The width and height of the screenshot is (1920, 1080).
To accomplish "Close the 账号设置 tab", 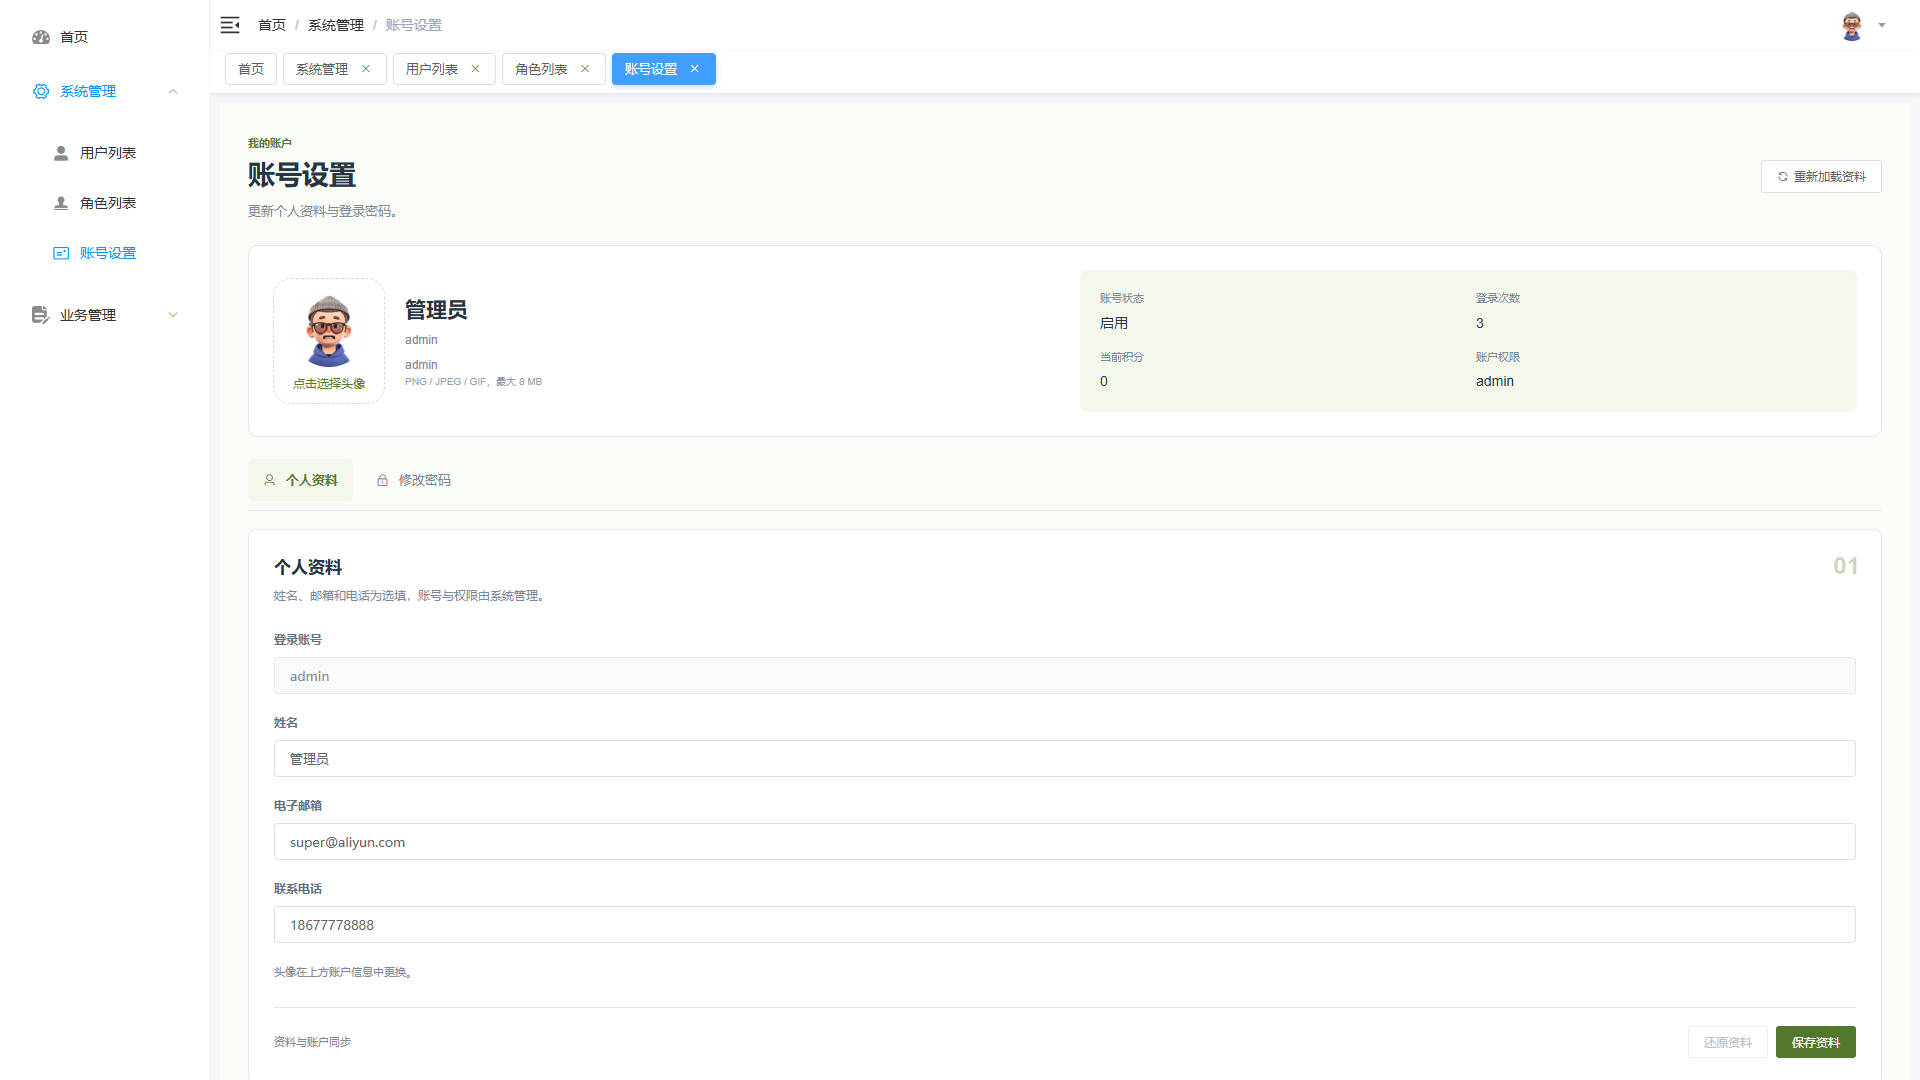I will [695, 69].
